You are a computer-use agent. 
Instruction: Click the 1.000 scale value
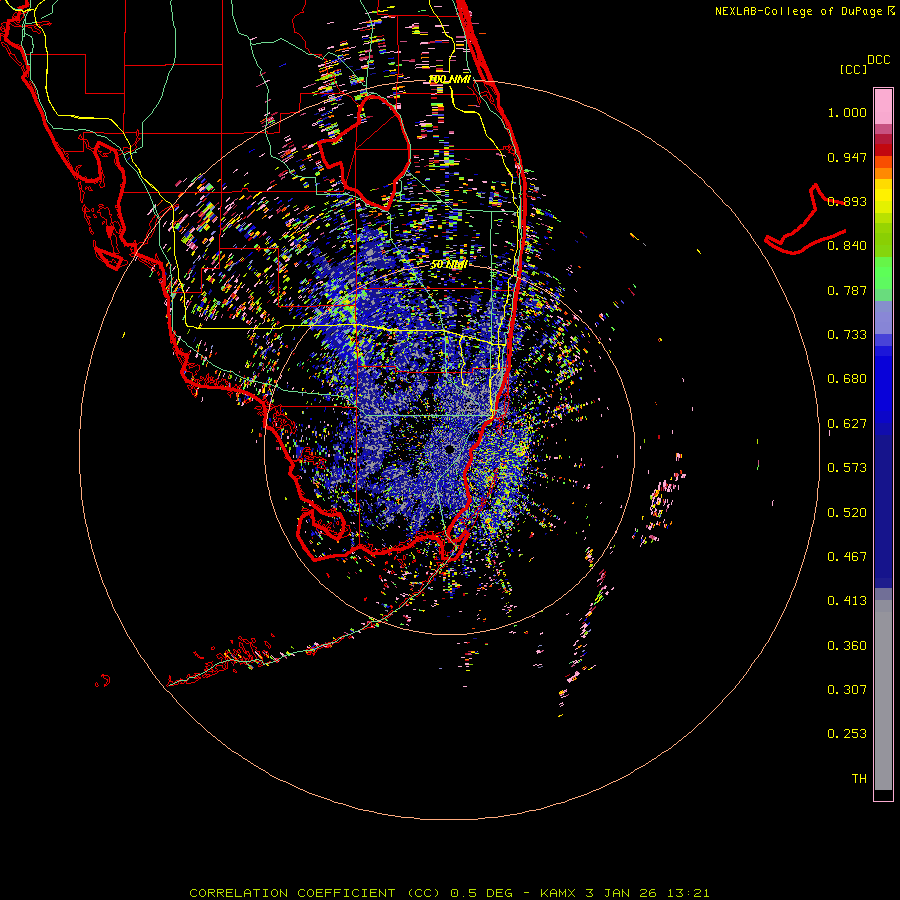pos(847,112)
